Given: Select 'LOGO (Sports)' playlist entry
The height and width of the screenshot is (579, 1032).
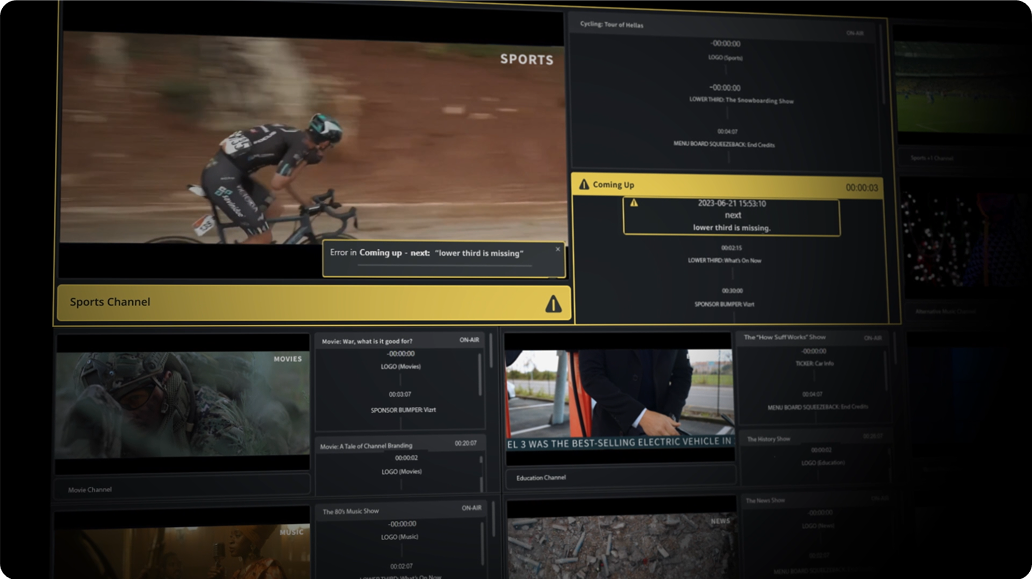Looking at the screenshot, I should pyautogui.click(x=725, y=57).
